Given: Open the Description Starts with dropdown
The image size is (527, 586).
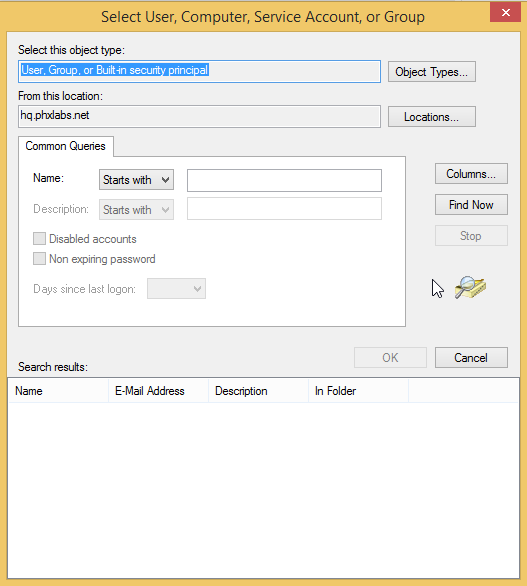Looking at the screenshot, I should (x=136, y=210).
